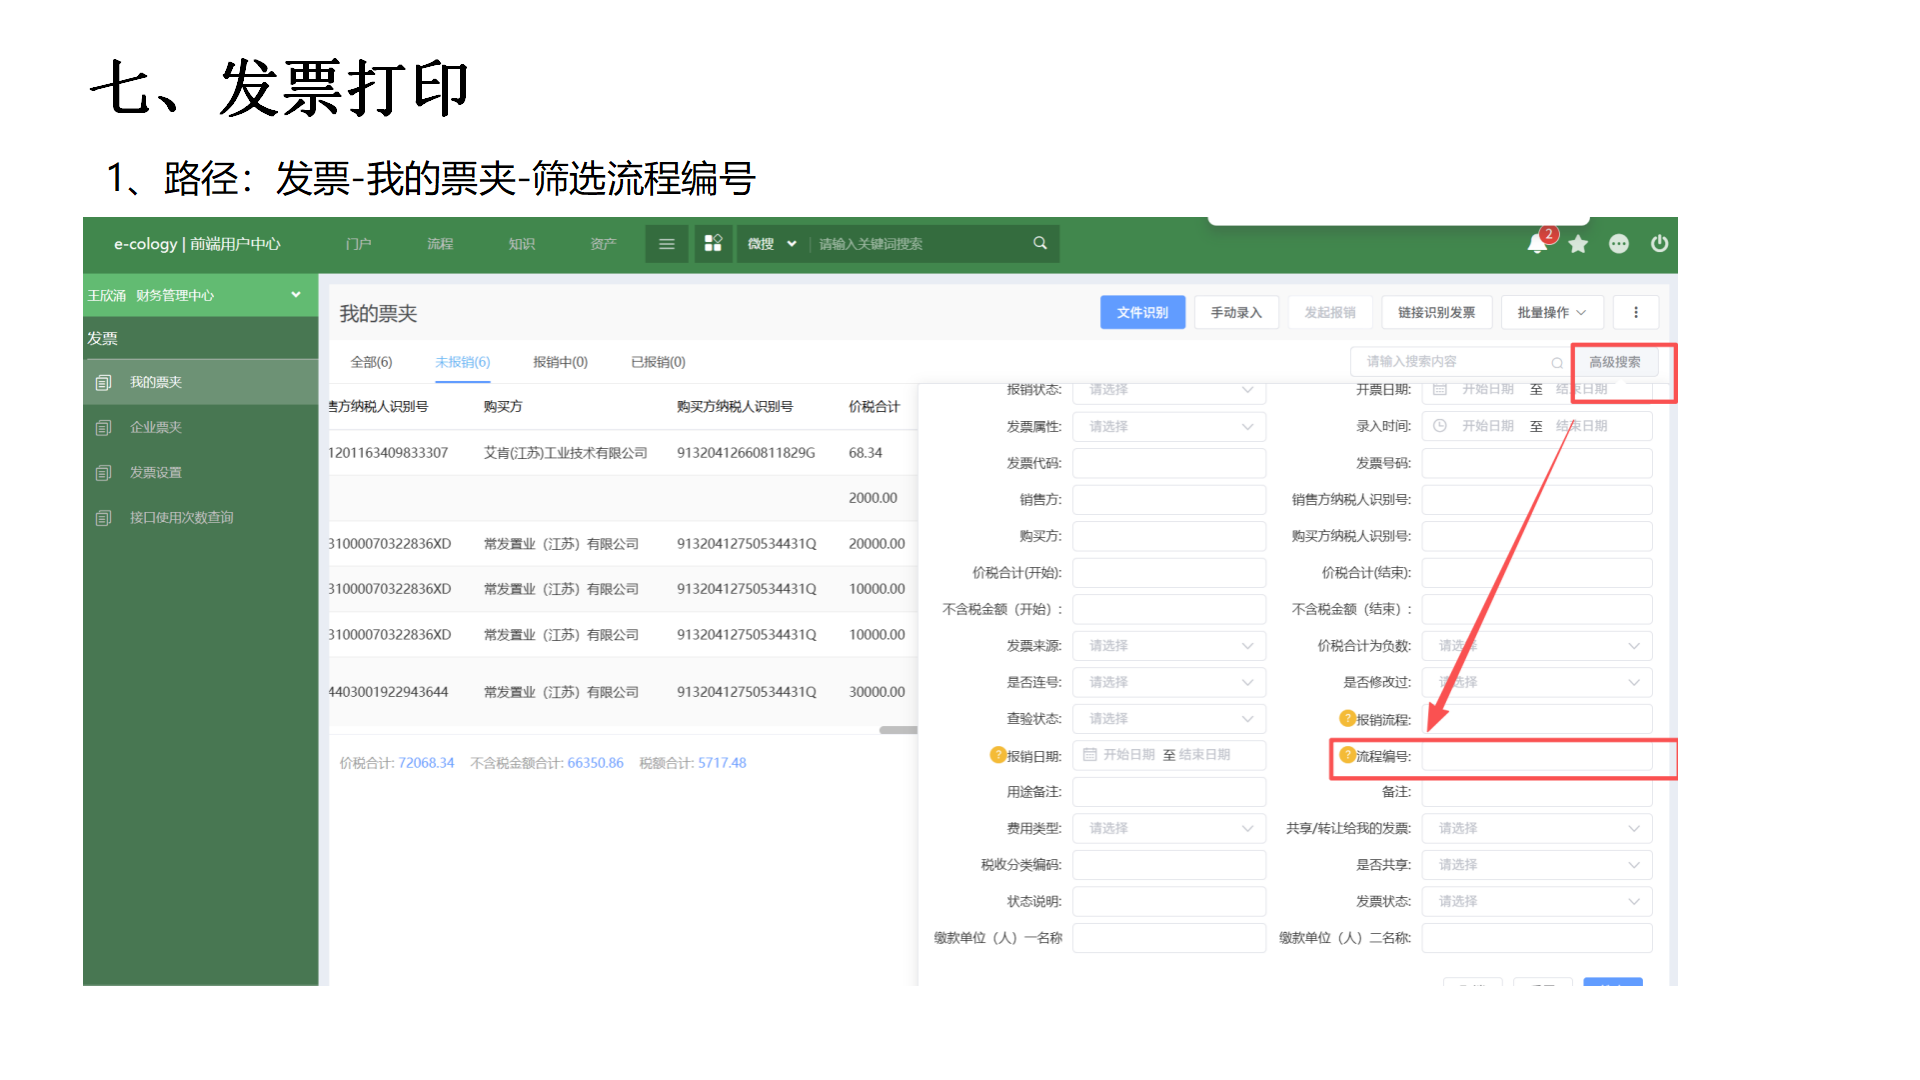Switch to the 已报销(0) tab
Viewport: 1920px width, 1080px height.
[x=658, y=362]
